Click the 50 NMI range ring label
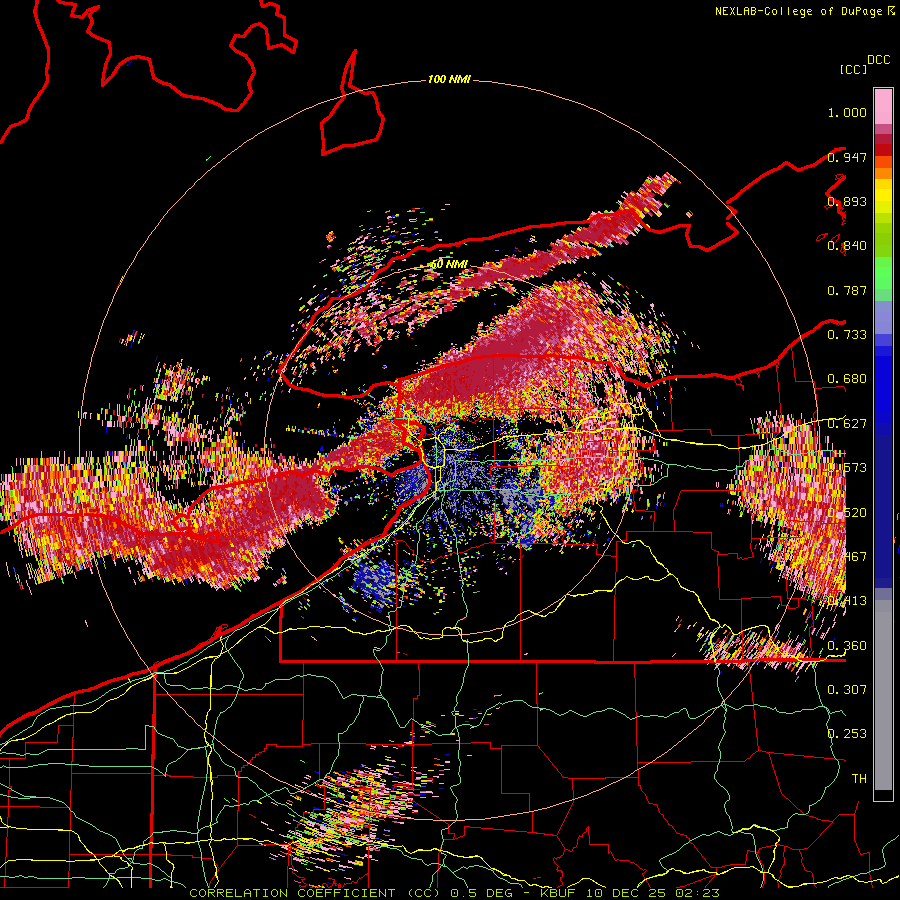 point(449,265)
